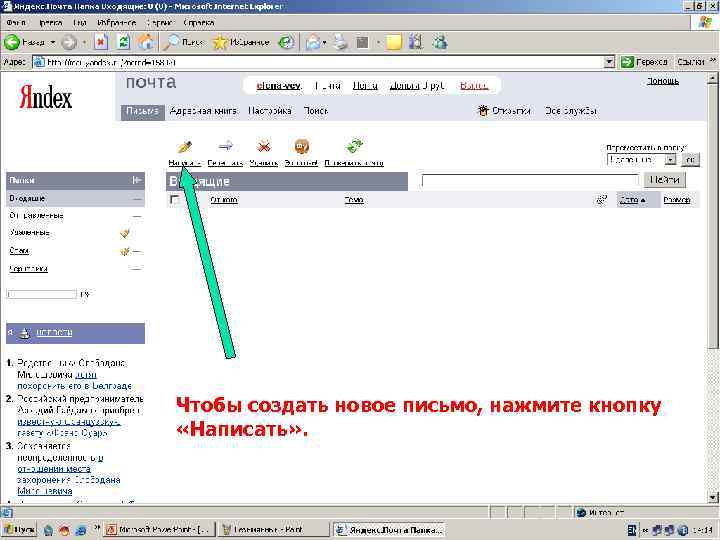Viewport: 720px width, 540px height.
Task: Open the Mail icon dropdown arrow
Action: coord(324,43)
